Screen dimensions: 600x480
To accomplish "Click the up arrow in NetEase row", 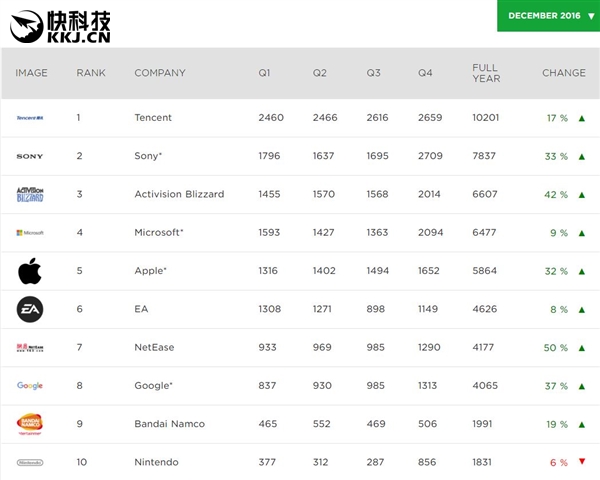I will pyautogui.click(x=582, y=348).
